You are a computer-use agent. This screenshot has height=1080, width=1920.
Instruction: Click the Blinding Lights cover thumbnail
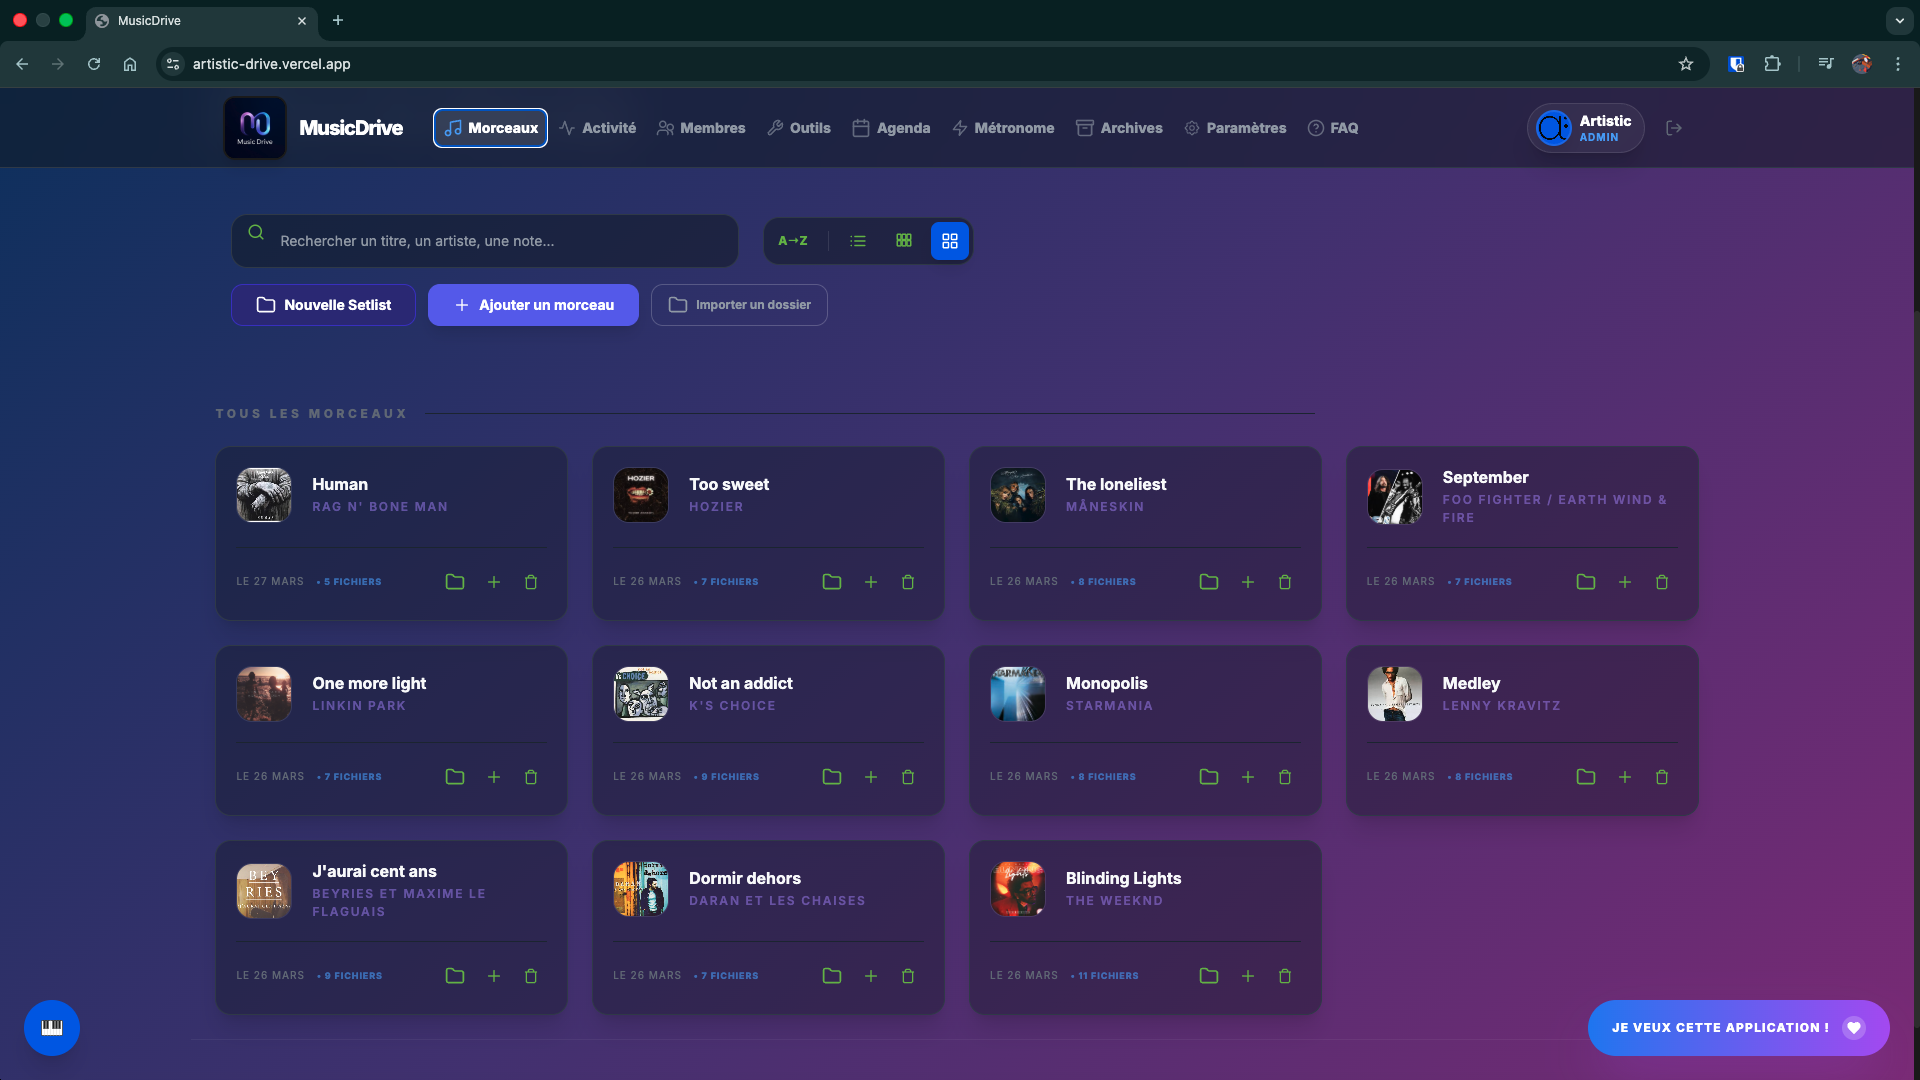[1018, 889]
